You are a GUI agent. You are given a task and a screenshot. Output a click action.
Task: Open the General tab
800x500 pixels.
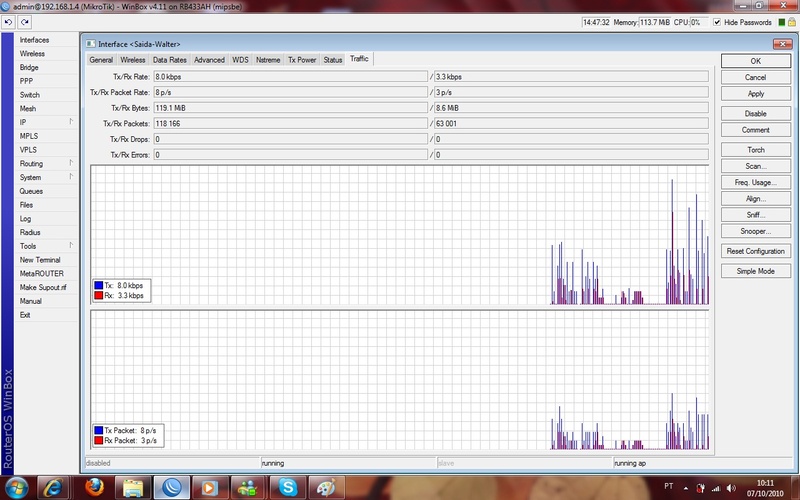coord(101,60)
